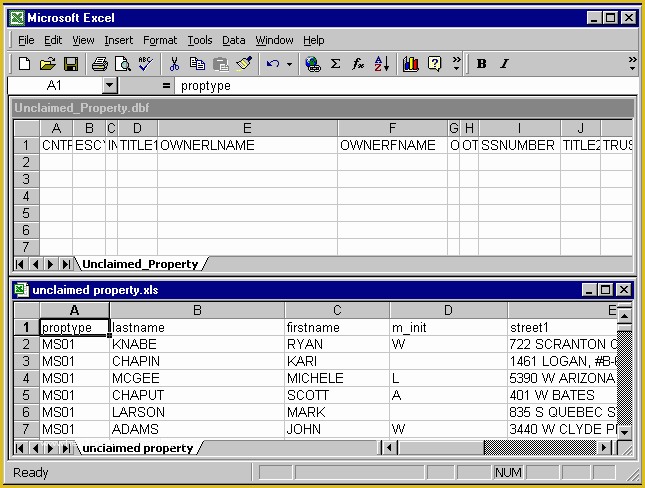Screen dimensions: 645x488
Task: Open the Data menu
Action: click(x=234, y=40)
